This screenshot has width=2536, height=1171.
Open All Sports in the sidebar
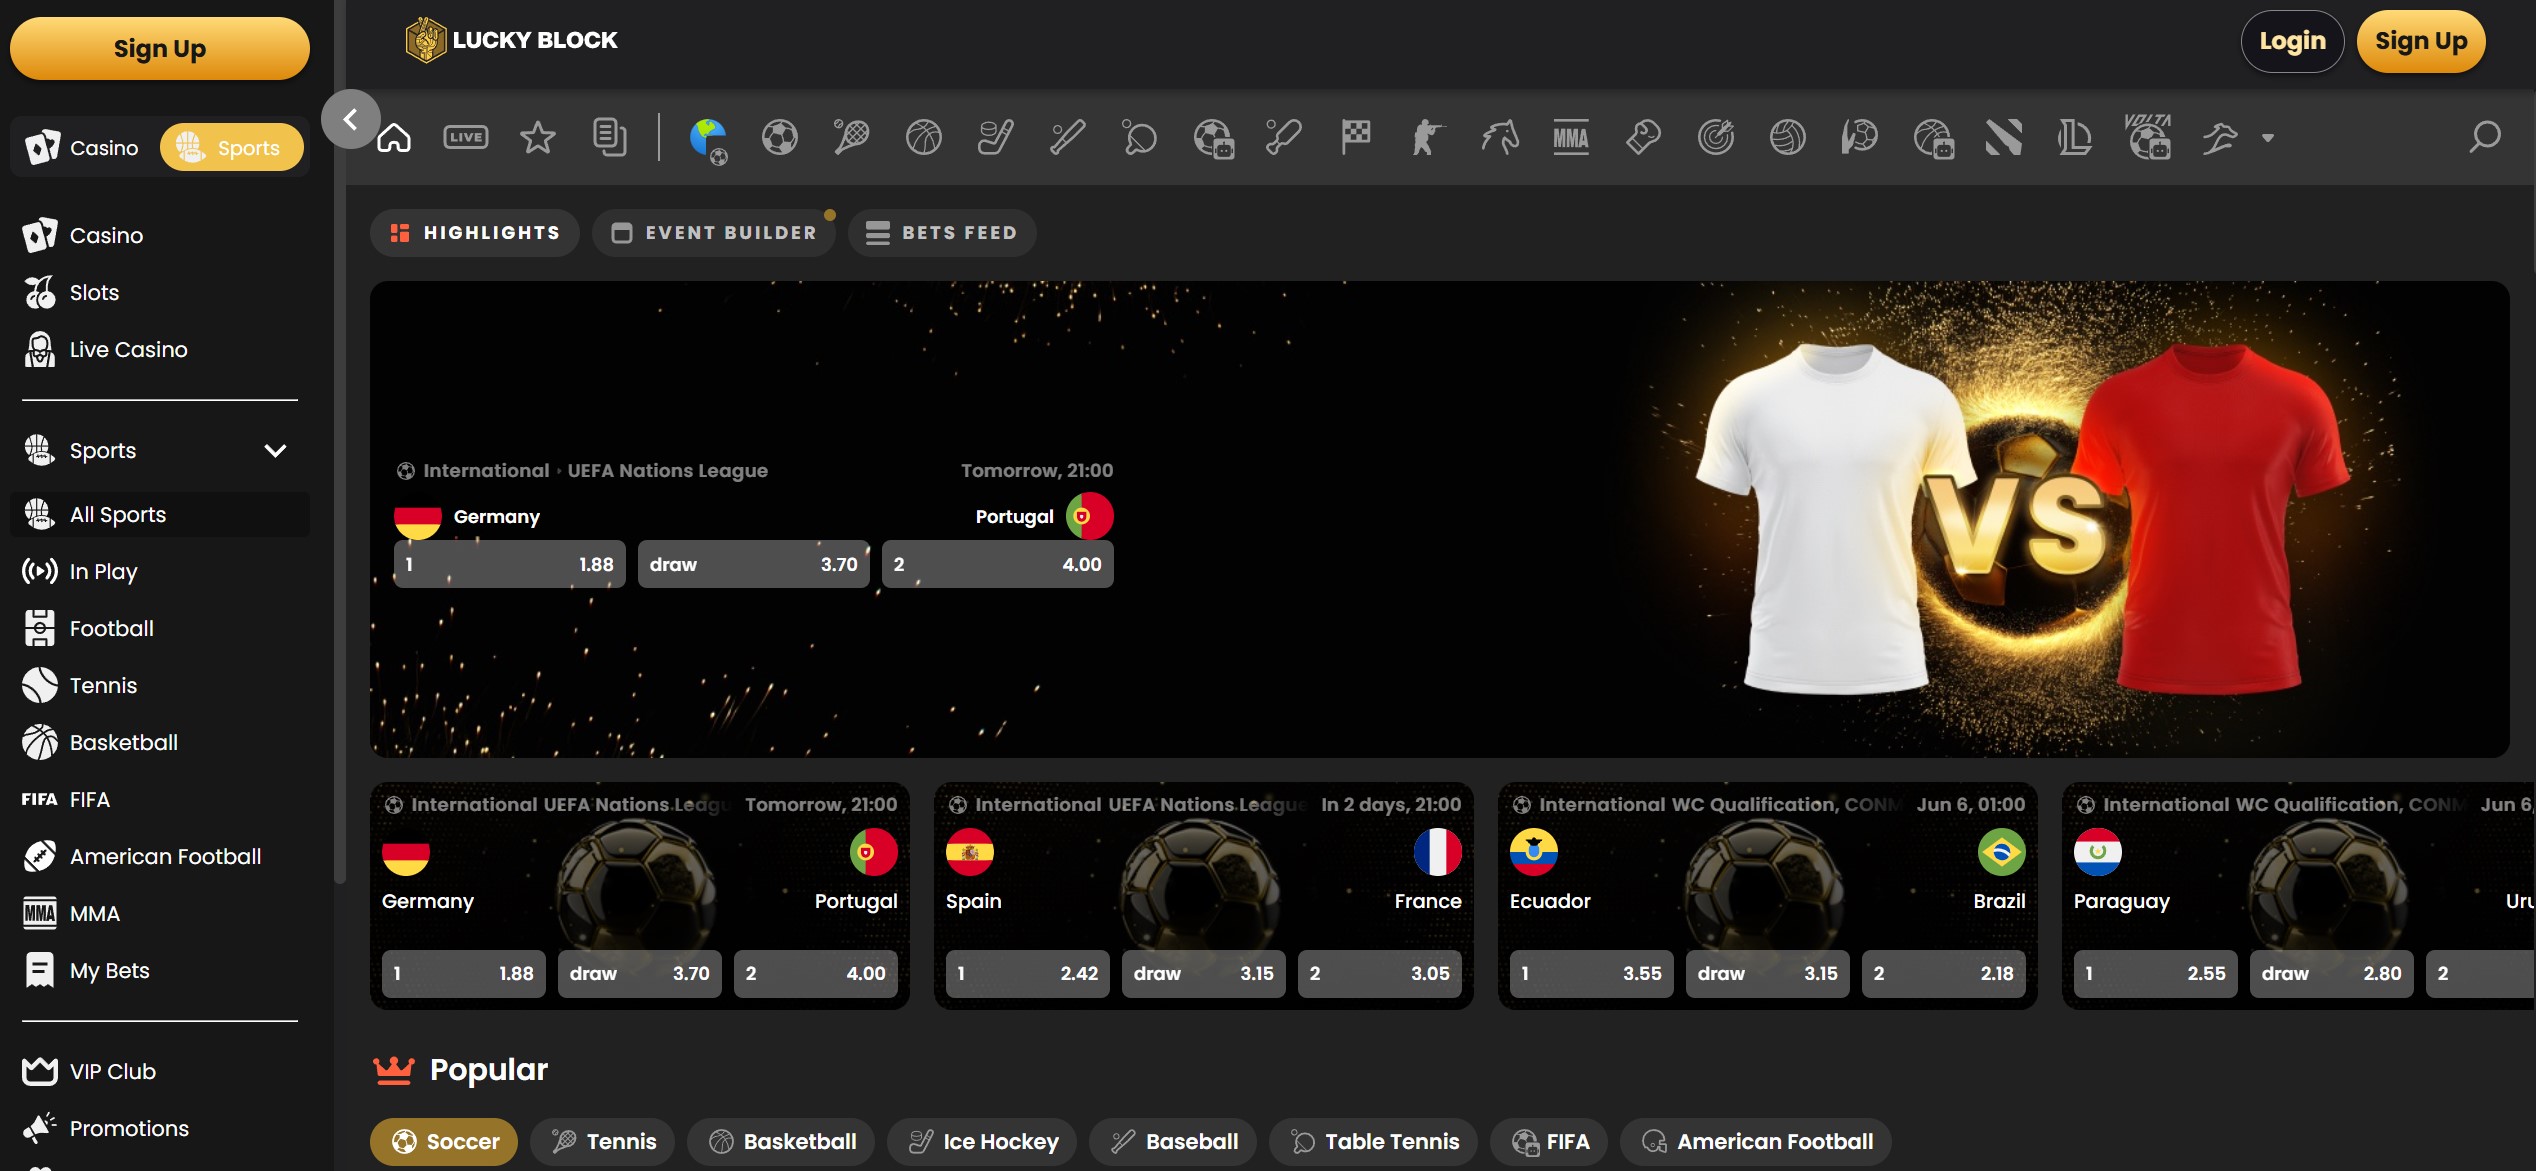[160, 515]
